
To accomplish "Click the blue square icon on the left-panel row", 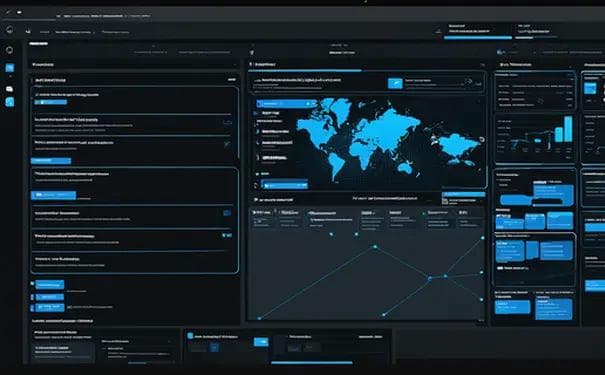I will pos(227,213).
